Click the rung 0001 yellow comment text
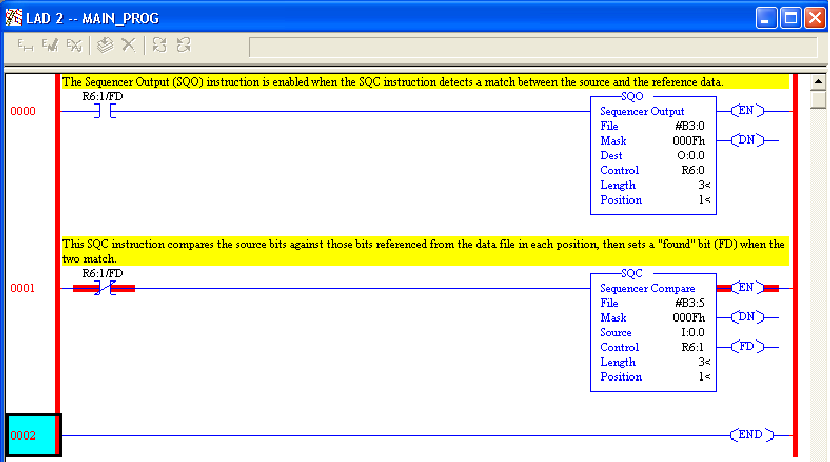The height and width of the screenshot is (462, 830). tap(423, 251)
